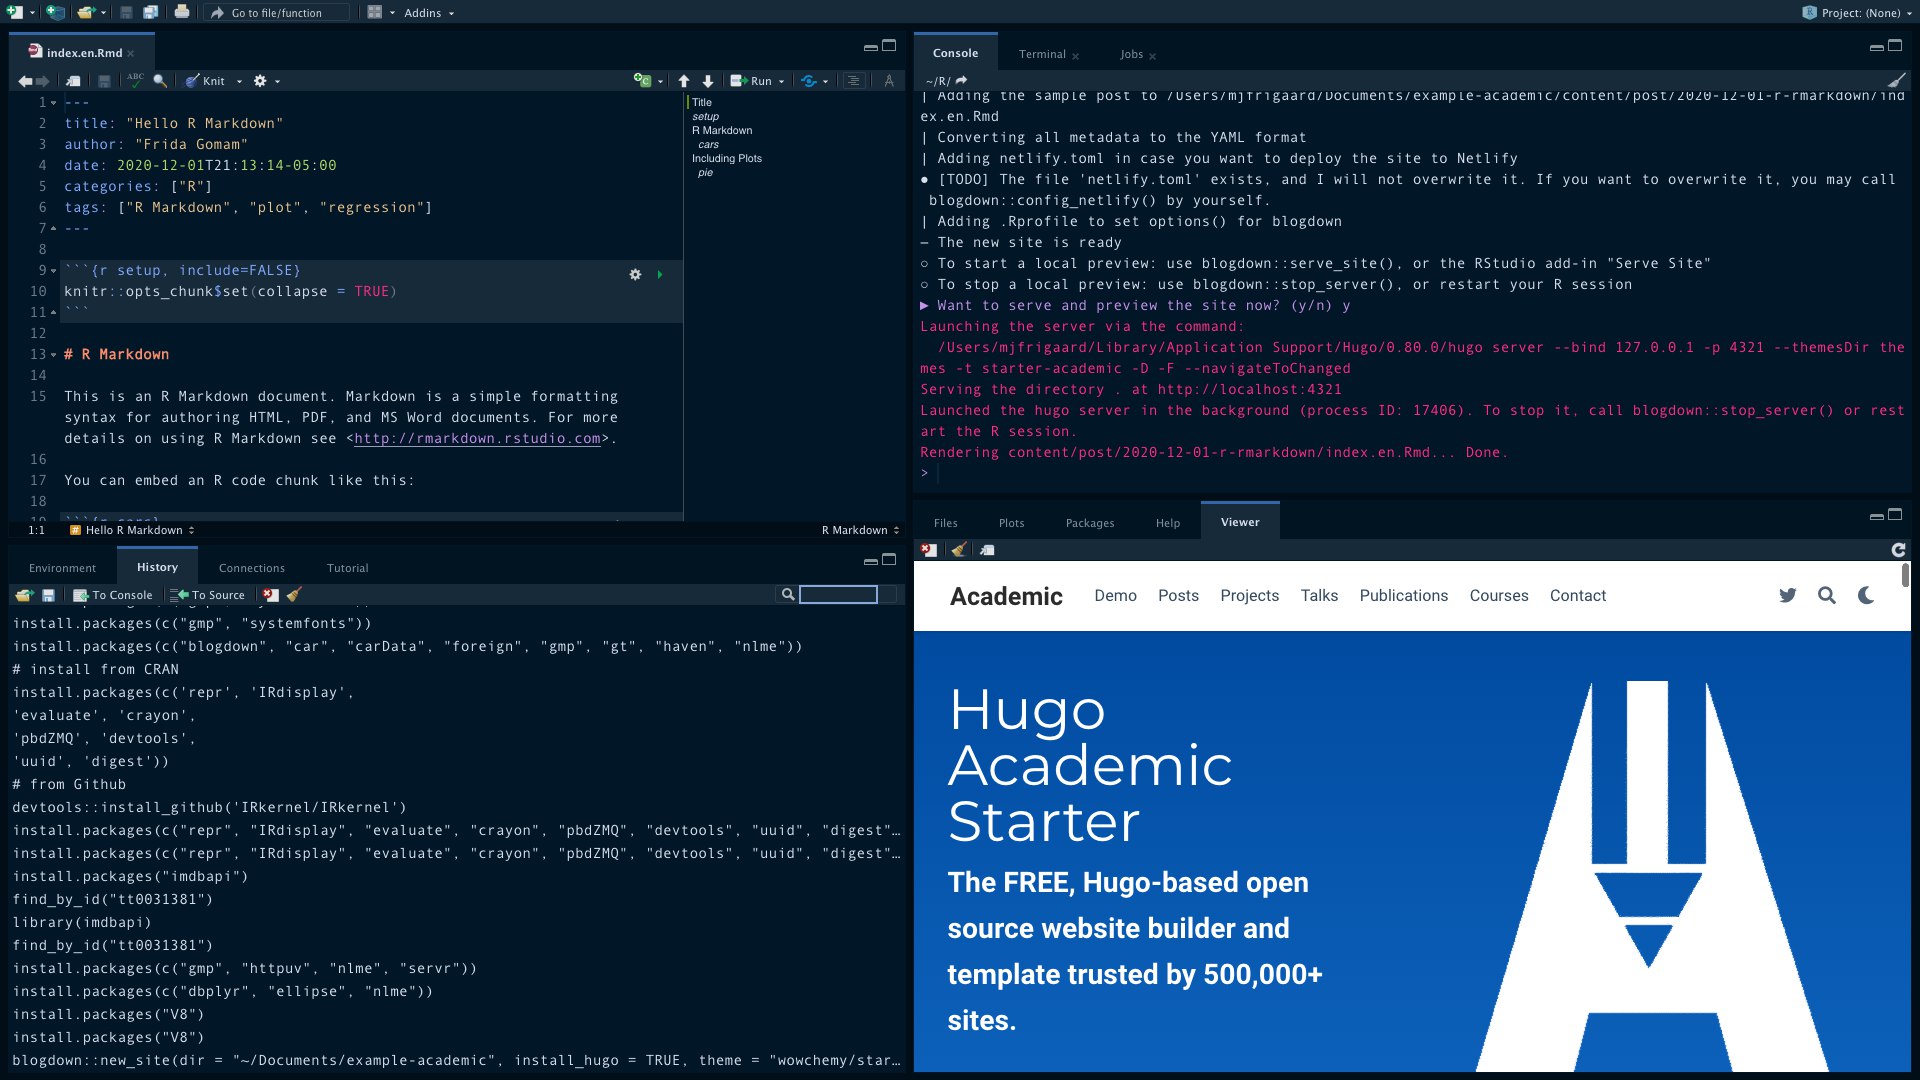Image resolution: width=1920 pixels, height=1080 pixels.
Task: Show the document in a new window
Action: coord(74,81)
